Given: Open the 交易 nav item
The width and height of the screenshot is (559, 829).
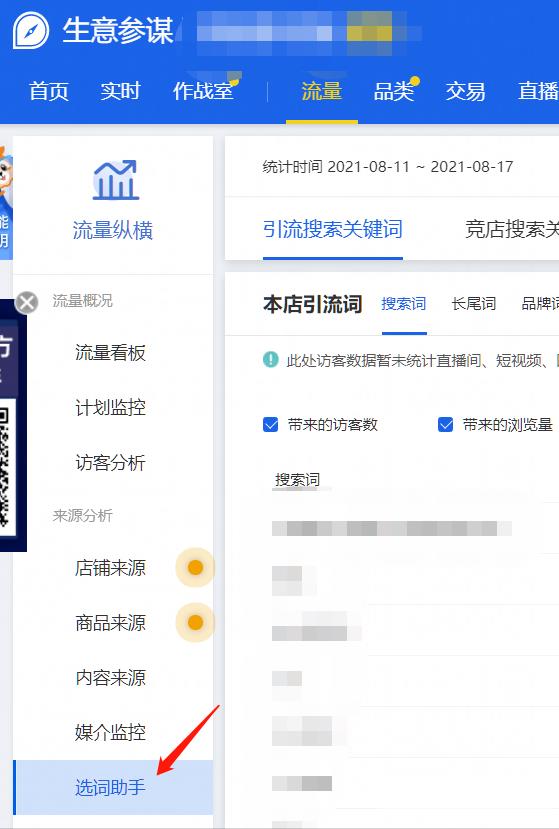Looking at the screenshot, I should tap(465, 91).
